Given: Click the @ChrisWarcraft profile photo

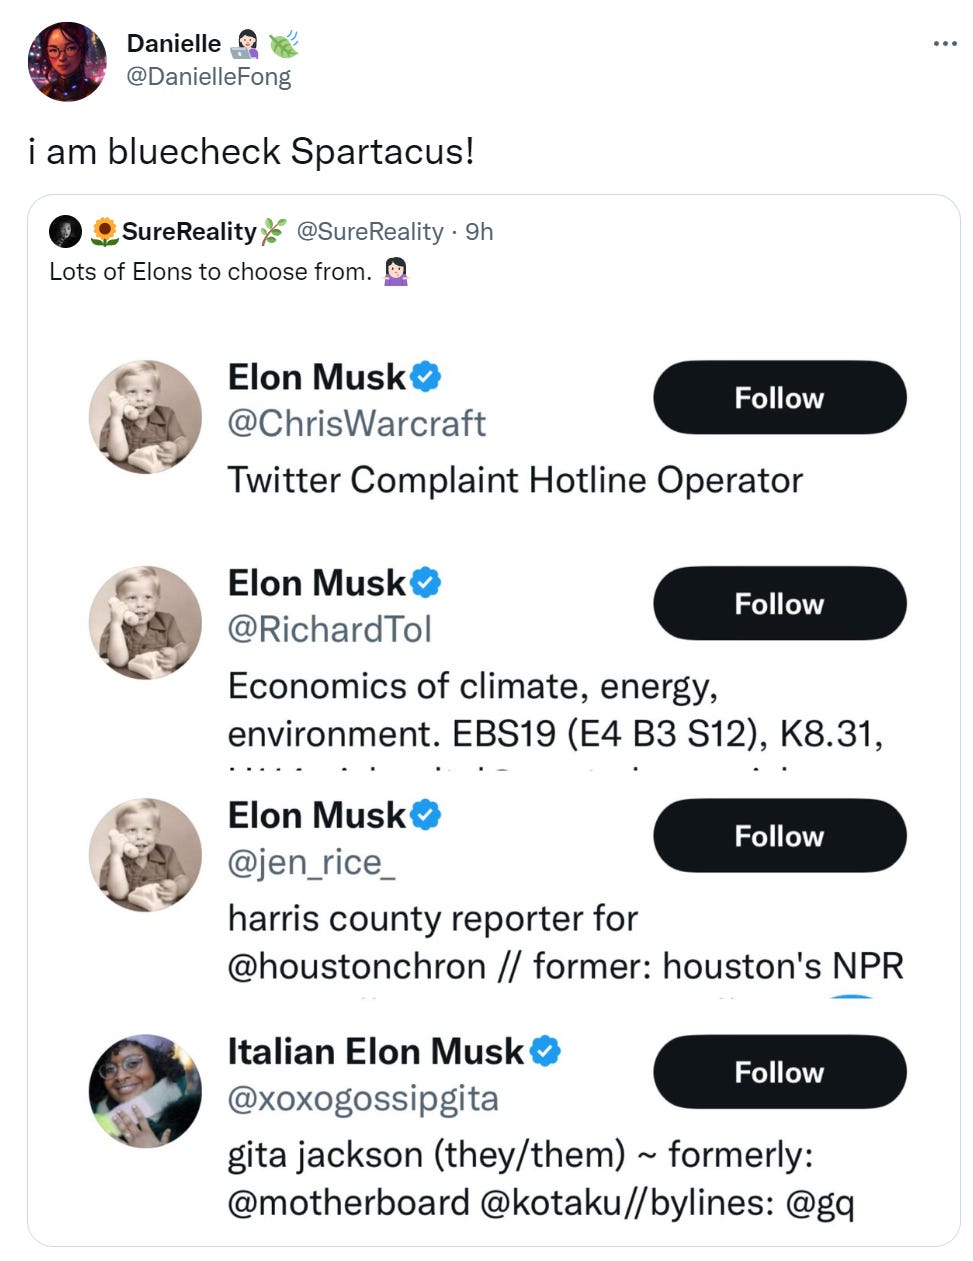Looking at the screenshot, I should coord(145,416).
